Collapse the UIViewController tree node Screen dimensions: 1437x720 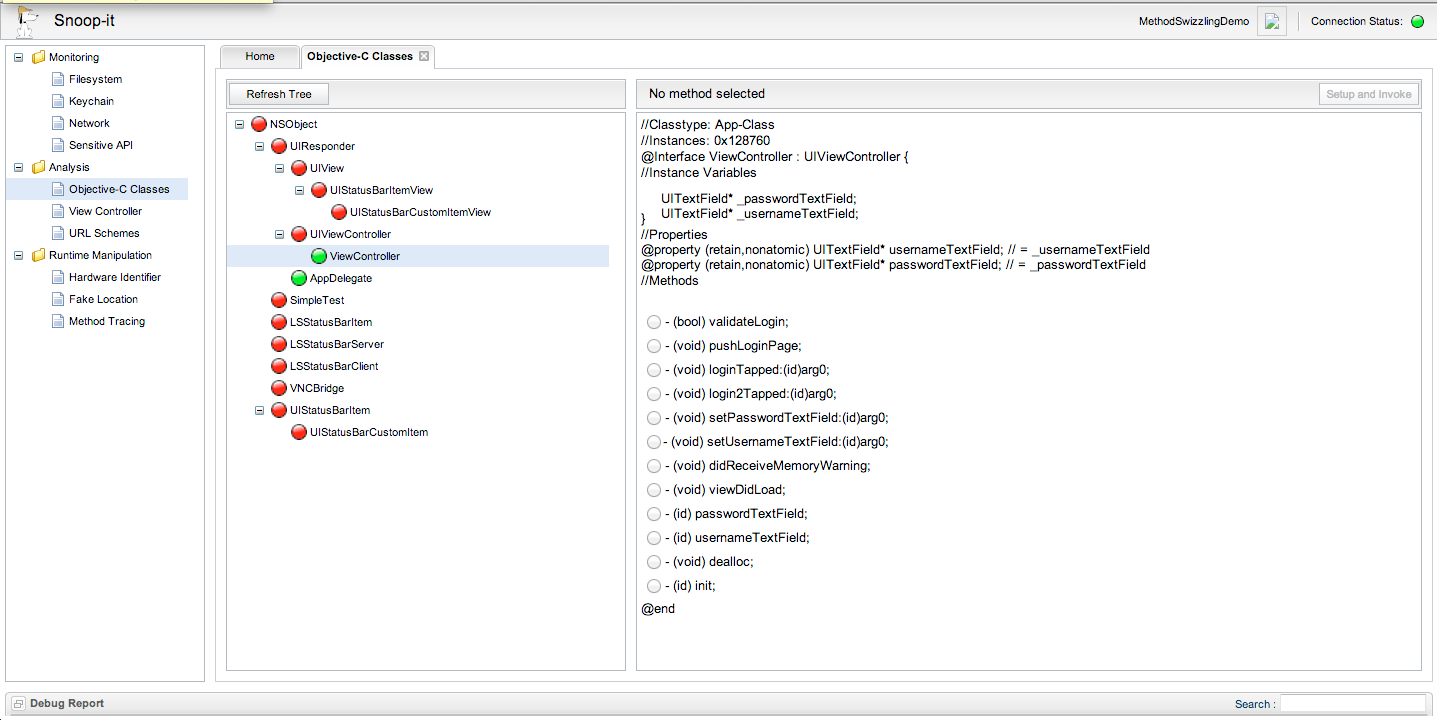pos(279,234)
